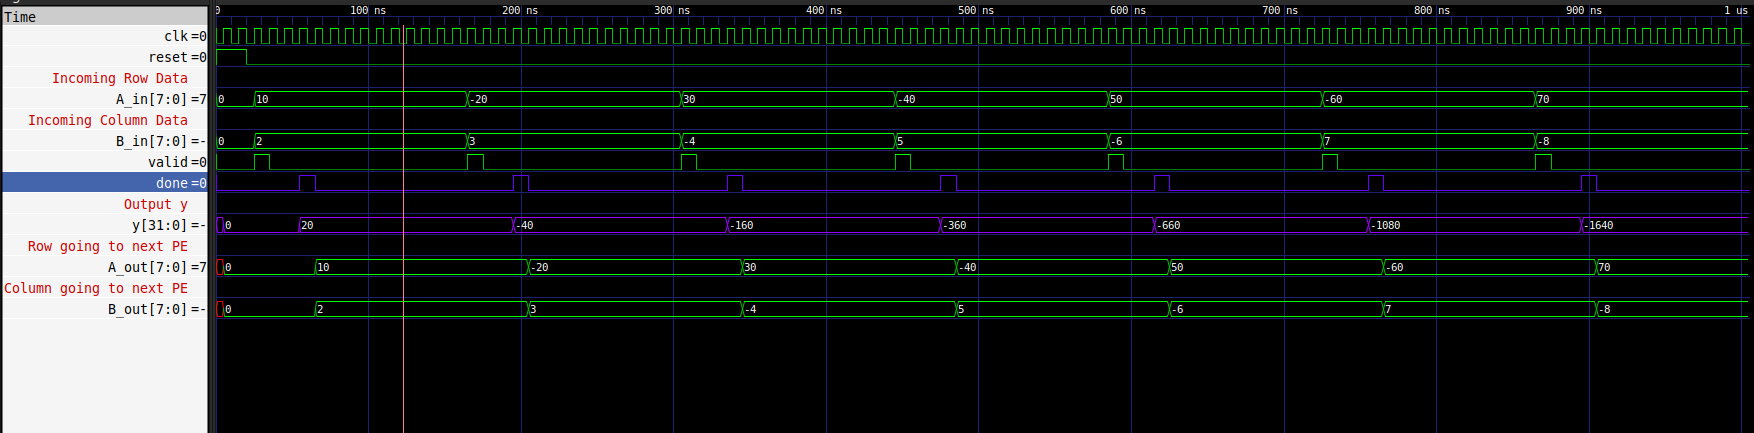Click the 800 ns mark on time ruler
1754x433 pixels.
[1432, 10]
